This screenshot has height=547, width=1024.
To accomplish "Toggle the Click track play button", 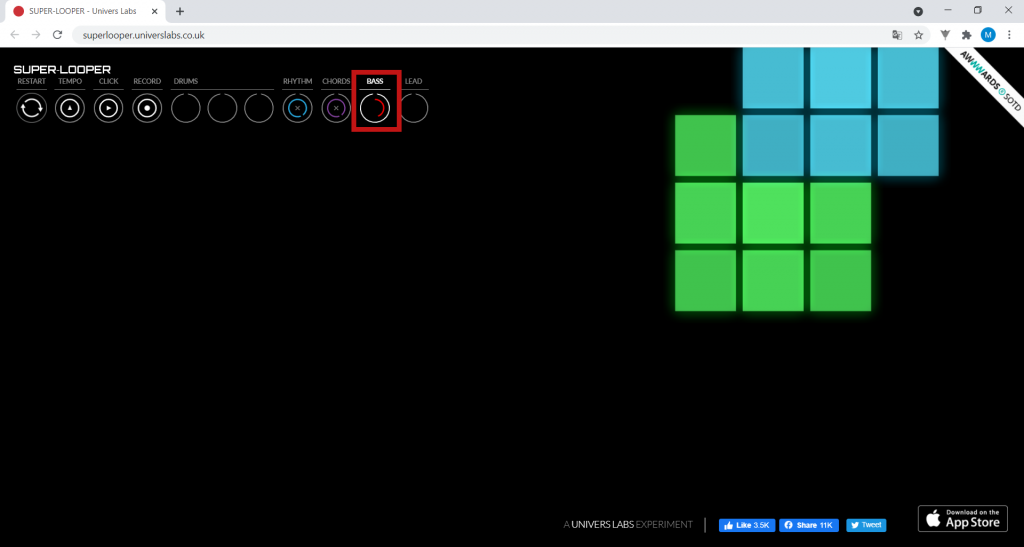I will point(108,108).
